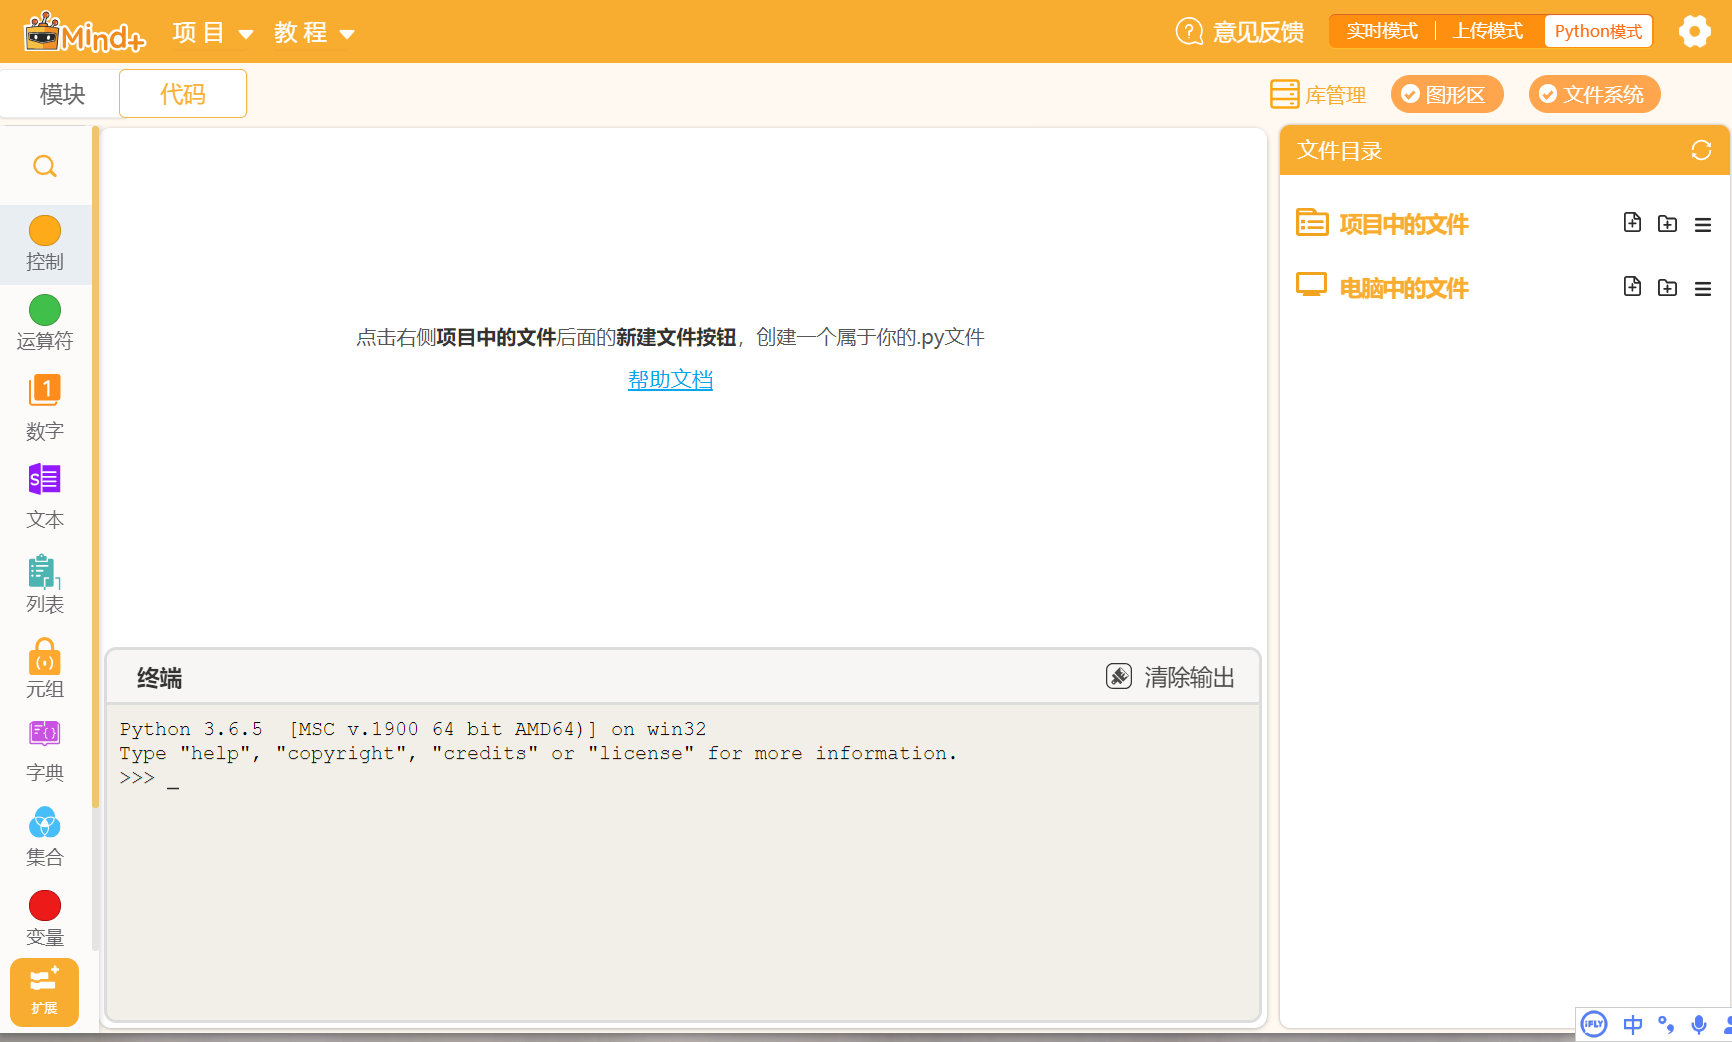Click 清除输出 to clear terminal

[x=1170, y=677]
